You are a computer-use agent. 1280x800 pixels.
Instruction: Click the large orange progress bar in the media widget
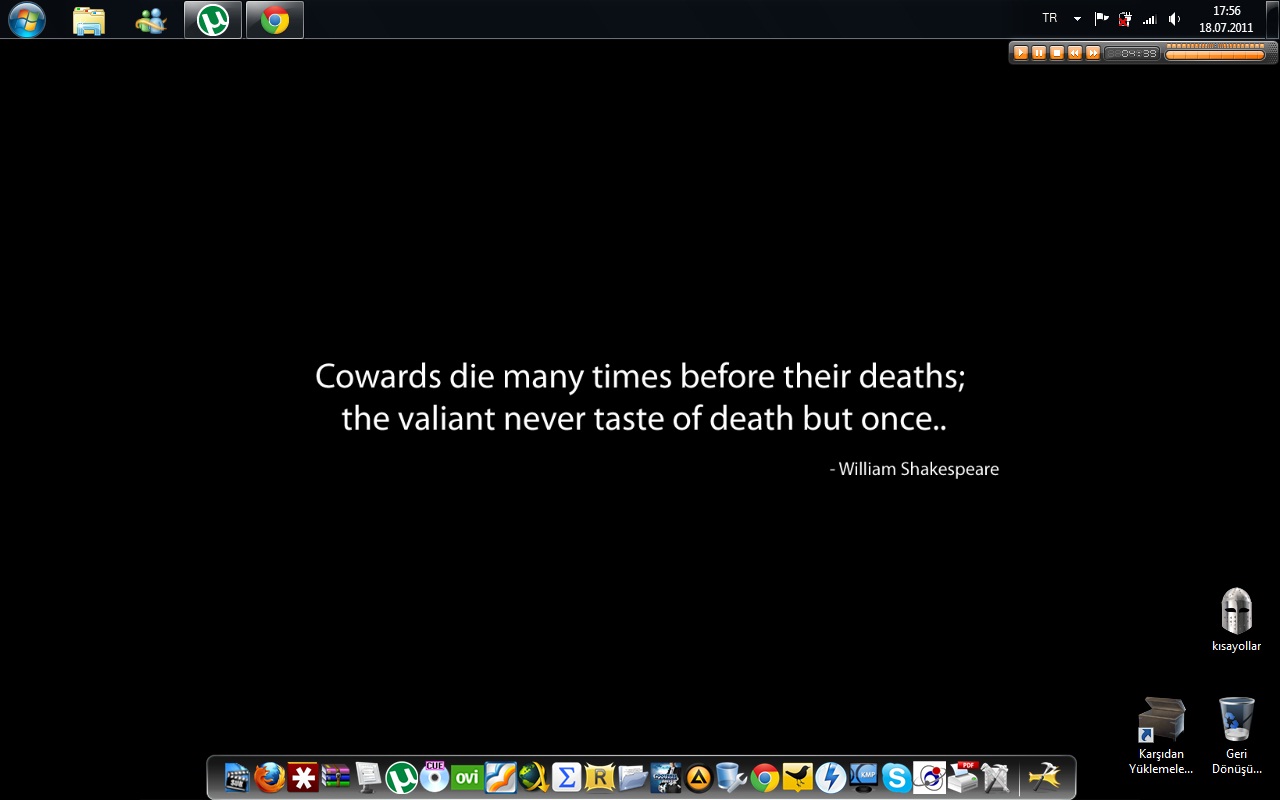point(1214,55)
